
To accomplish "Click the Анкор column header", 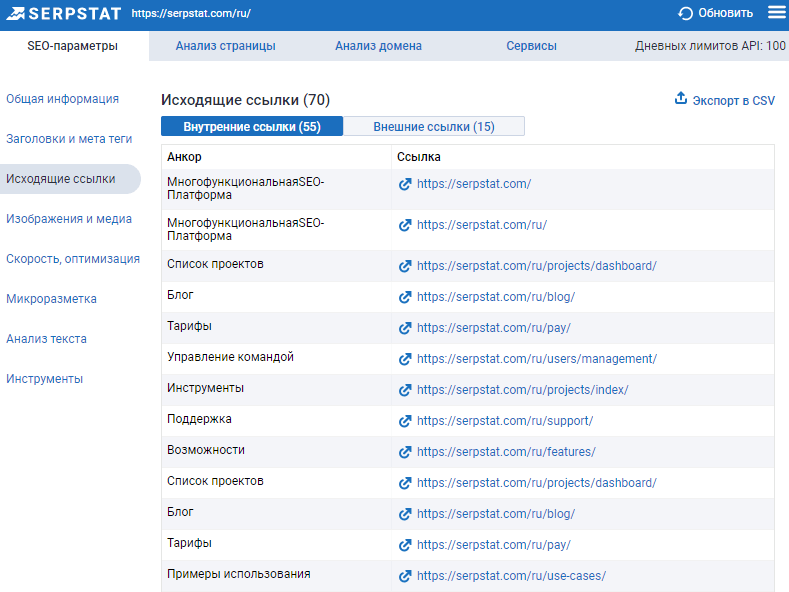I will click(x=184, y=157).
